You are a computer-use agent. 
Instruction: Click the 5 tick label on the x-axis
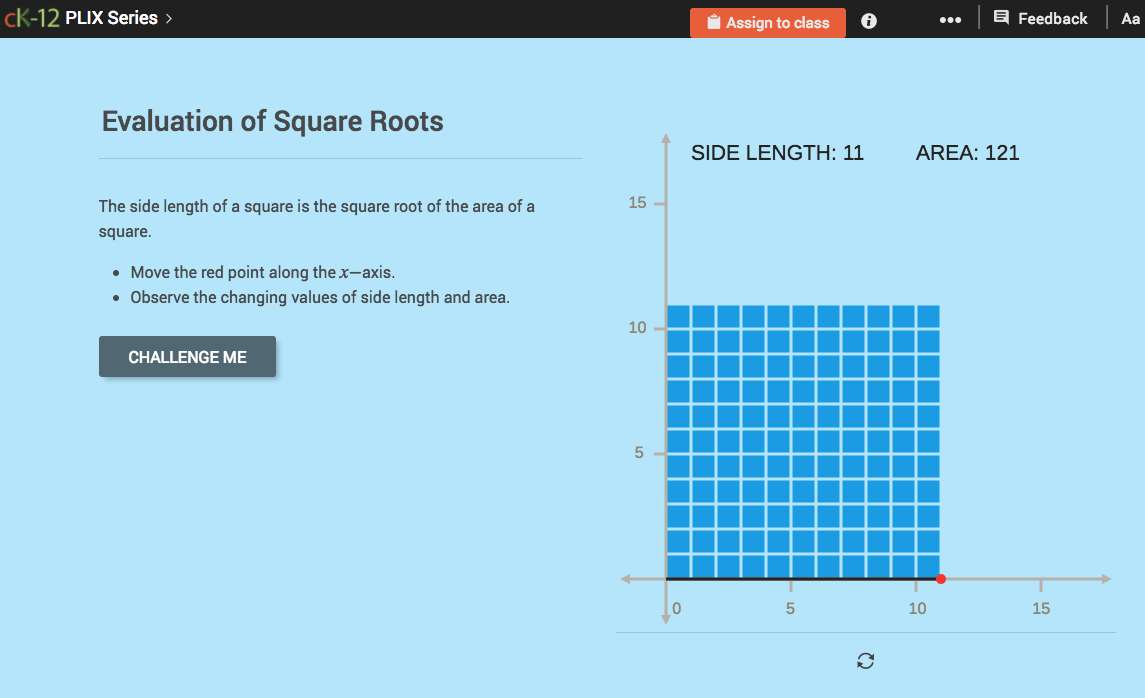point(789,607)
